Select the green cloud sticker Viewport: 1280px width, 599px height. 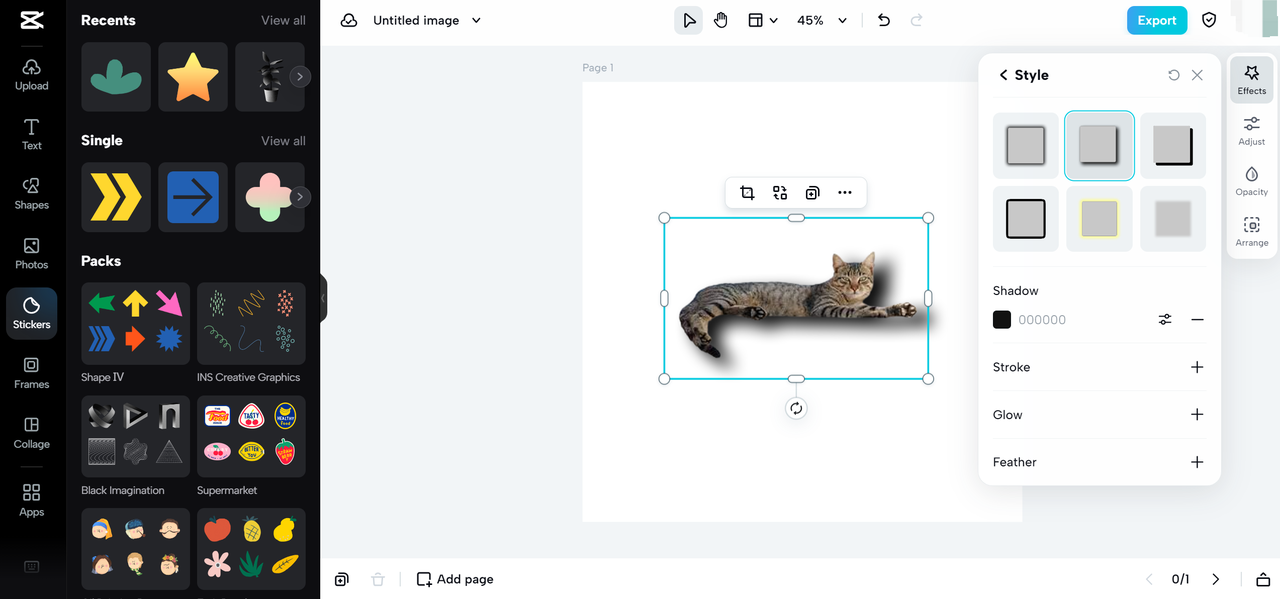(x=116, y=77)
